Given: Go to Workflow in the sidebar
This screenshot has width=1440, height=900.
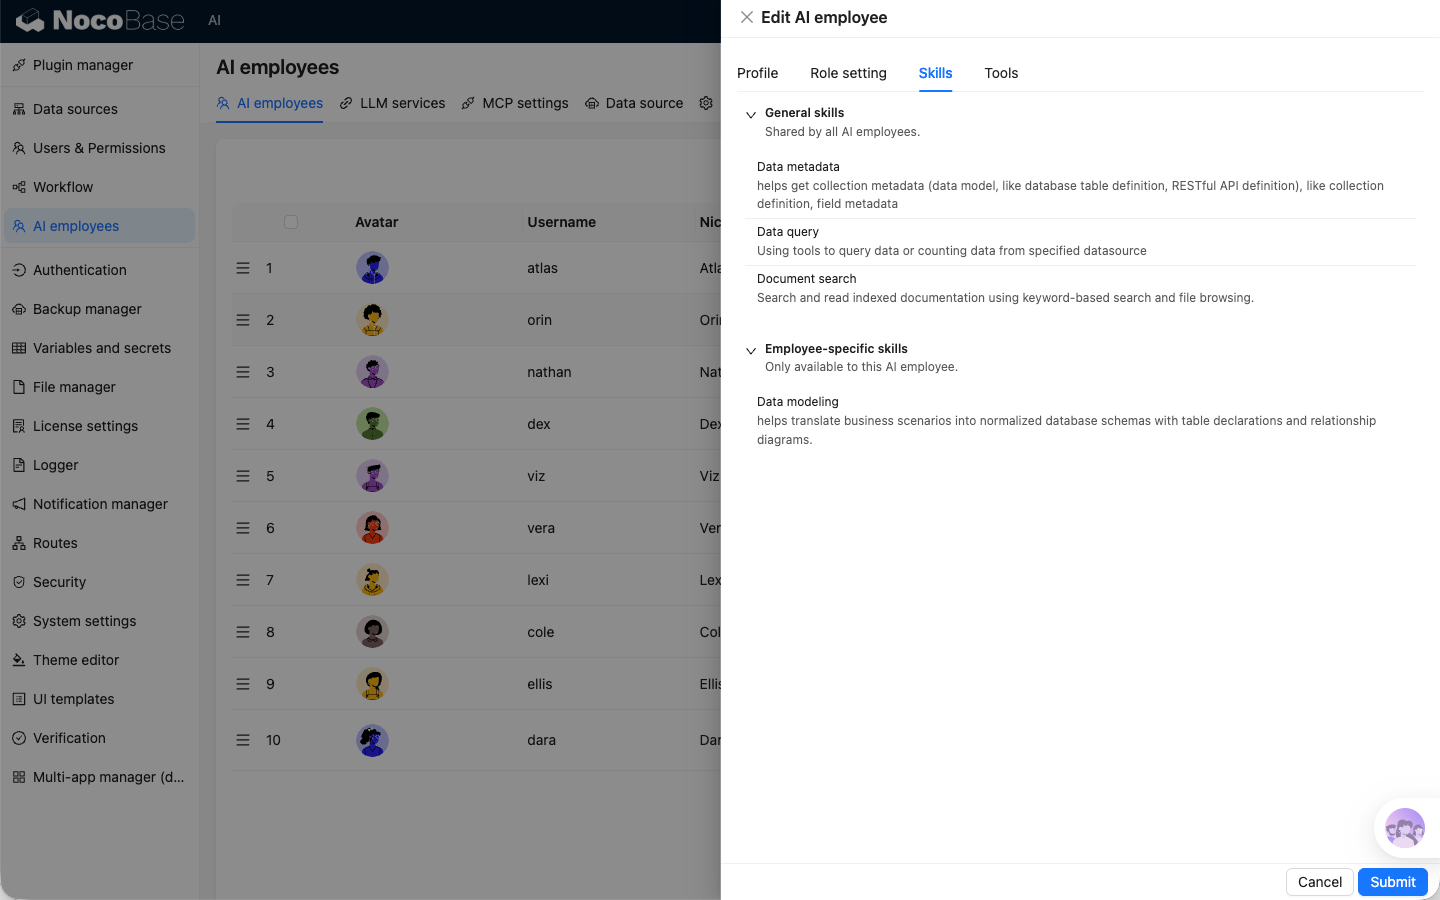Looking at the screenshot, I should [x=63, y=187].
